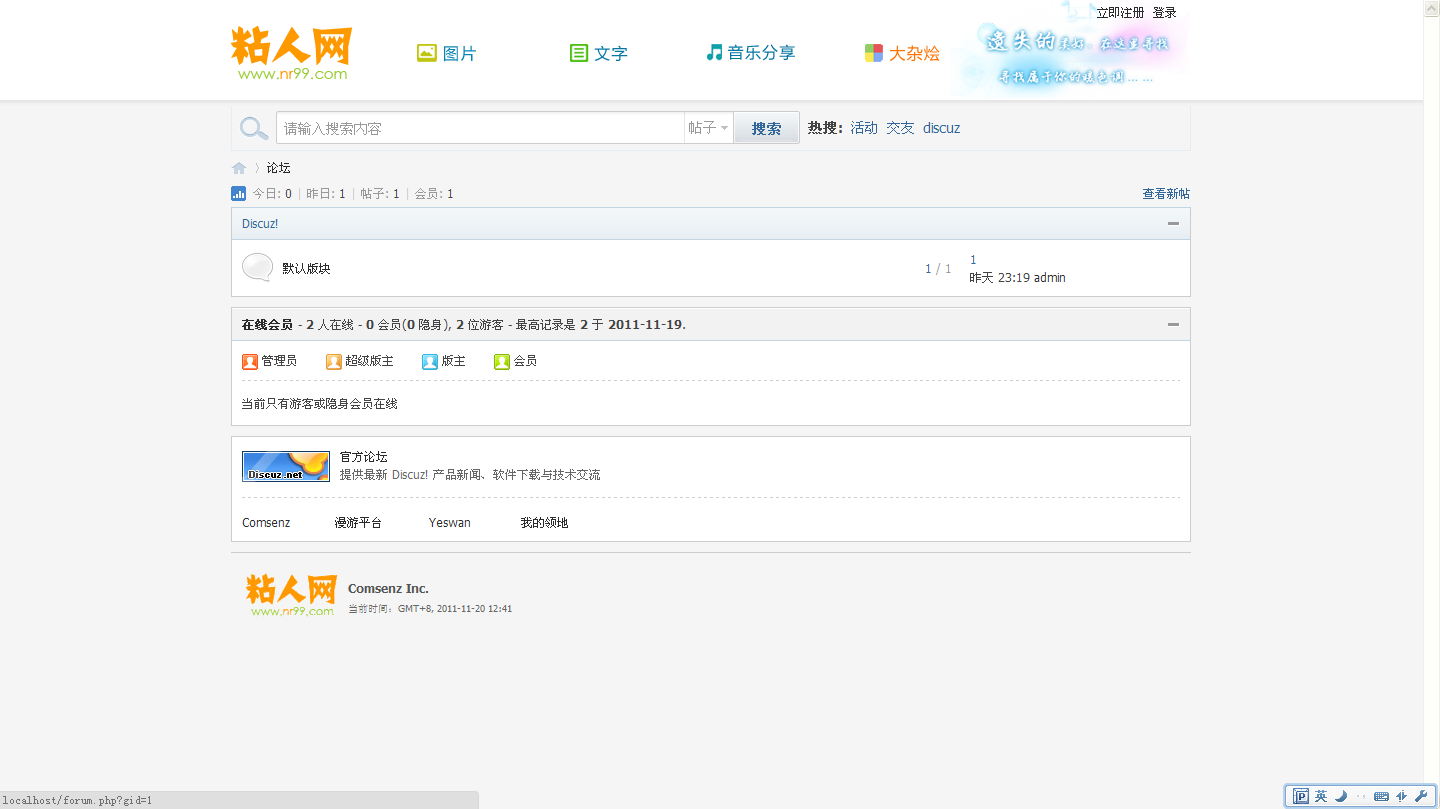The width and height of the screenshot is (1440, 809).
Task: Click Yeswan friend link
Action: point(450,523)
